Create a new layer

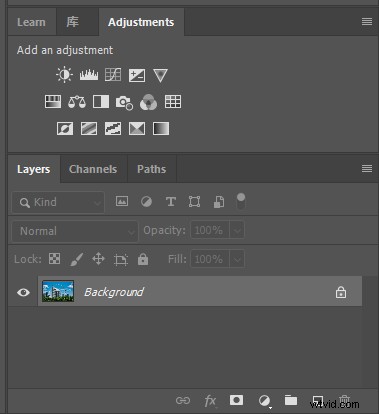click(318, 400)
